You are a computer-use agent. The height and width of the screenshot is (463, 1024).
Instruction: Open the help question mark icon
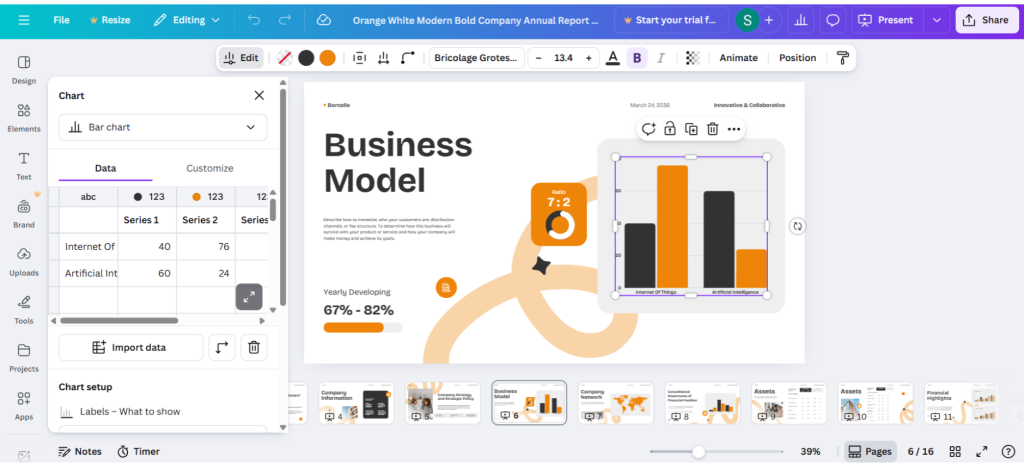1008,451
